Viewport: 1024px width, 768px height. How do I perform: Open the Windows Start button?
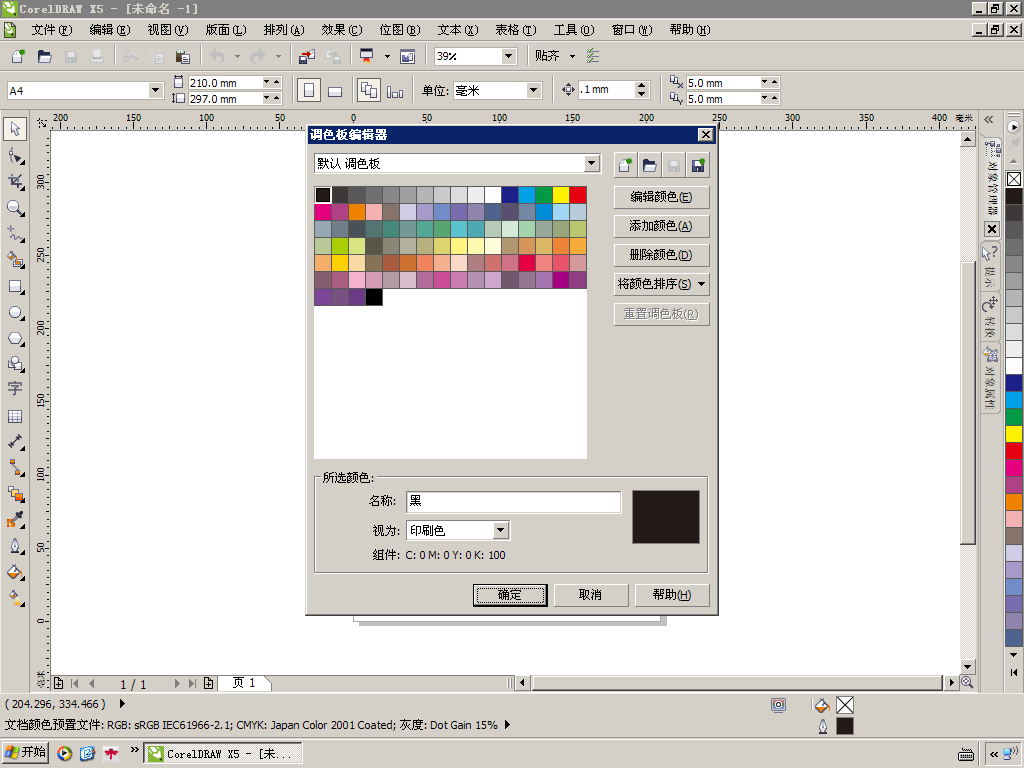tap(25, 752)
